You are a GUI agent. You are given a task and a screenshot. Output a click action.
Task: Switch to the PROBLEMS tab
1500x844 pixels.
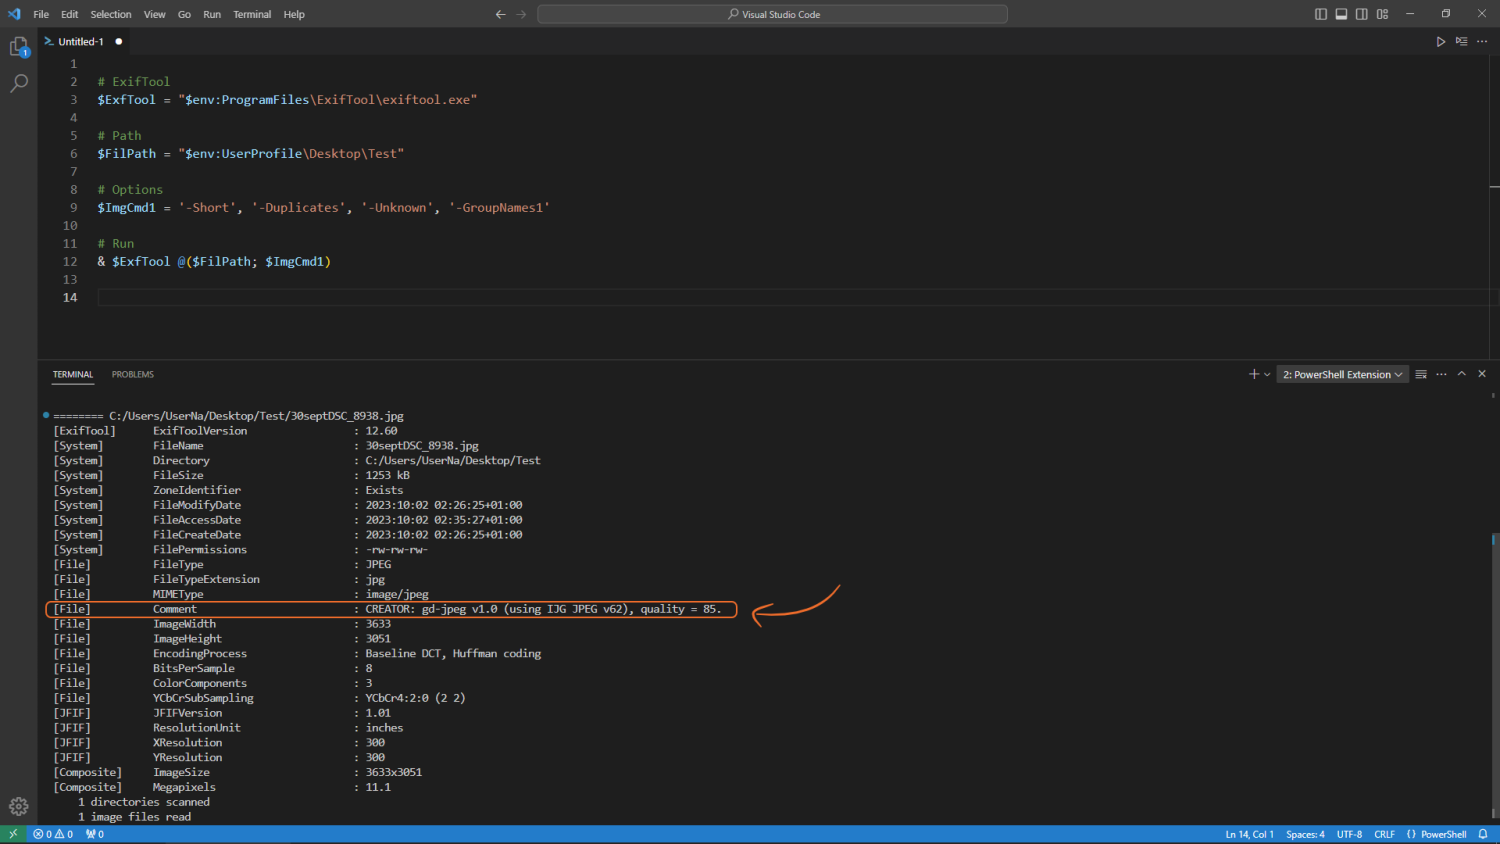coord(132,374)
